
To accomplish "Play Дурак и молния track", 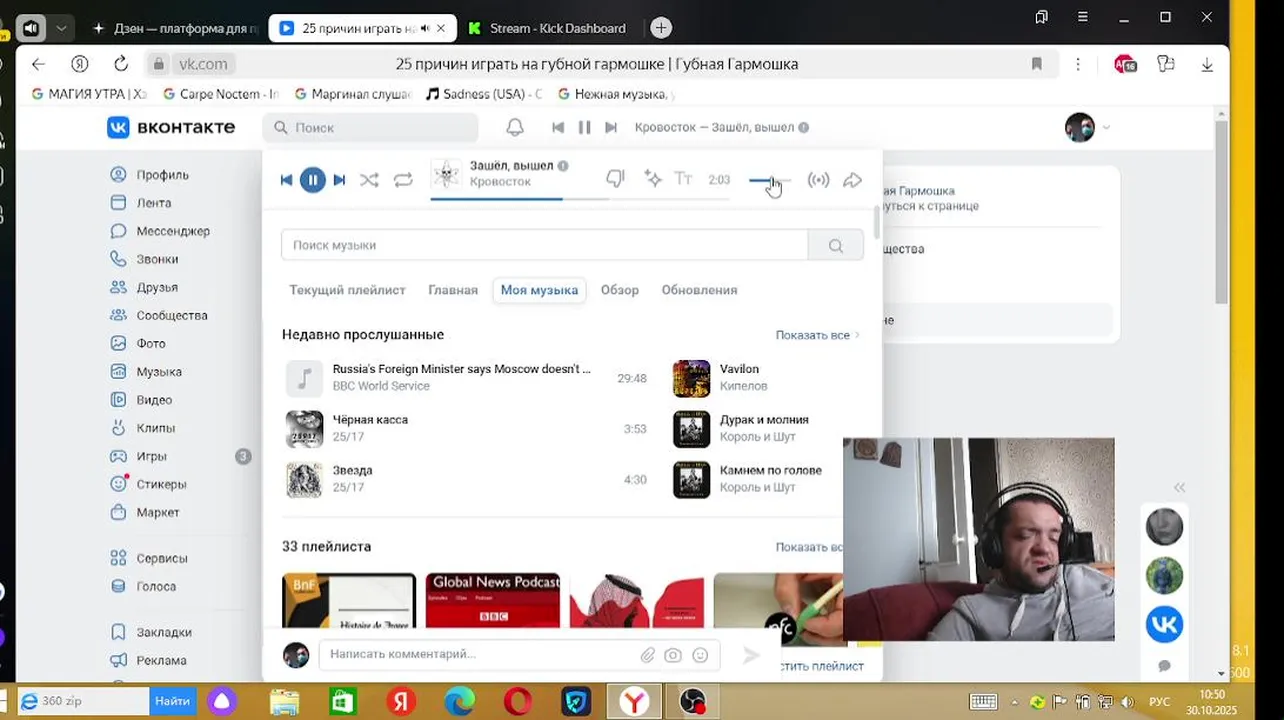I will click(x=758, y=429).
